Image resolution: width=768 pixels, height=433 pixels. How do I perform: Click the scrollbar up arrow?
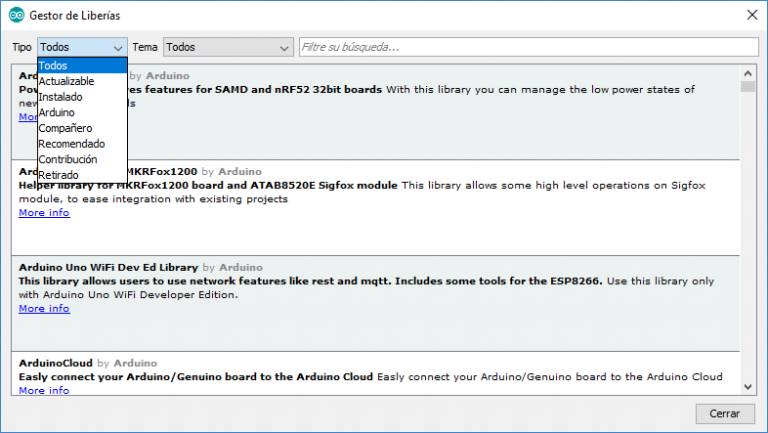[x=747, y=73]
